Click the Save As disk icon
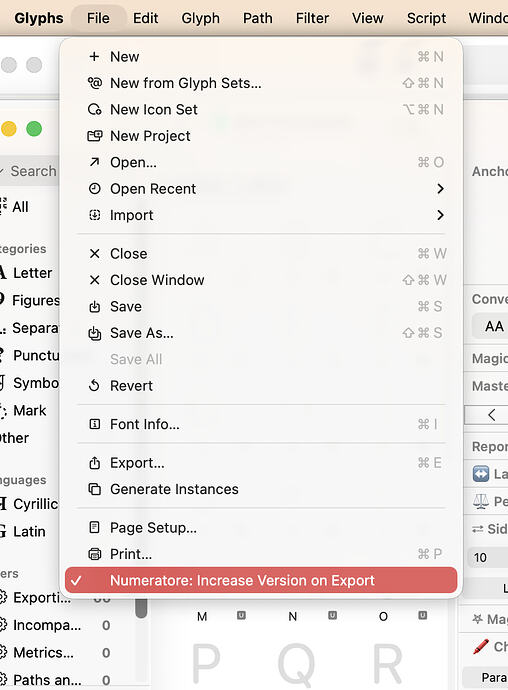 94,333
